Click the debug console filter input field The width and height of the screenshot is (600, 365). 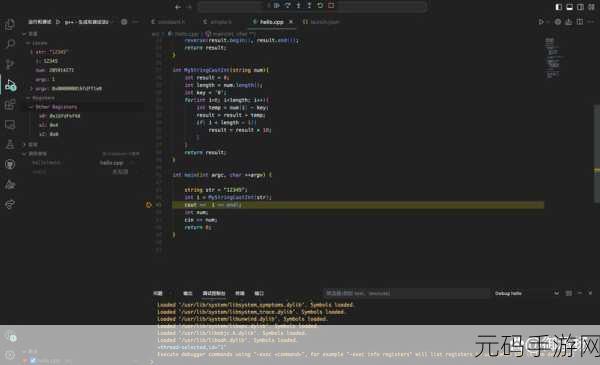click(x=406, y=293)
